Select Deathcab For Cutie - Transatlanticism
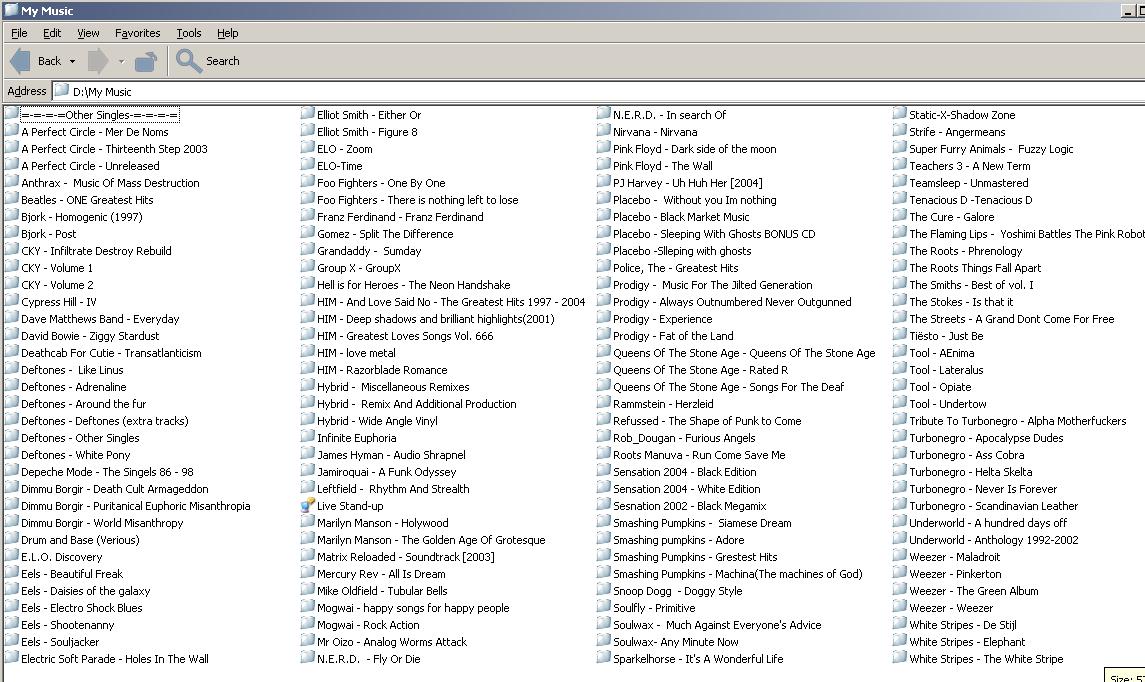The image size is (1145, 682). [x=111, y=353]
